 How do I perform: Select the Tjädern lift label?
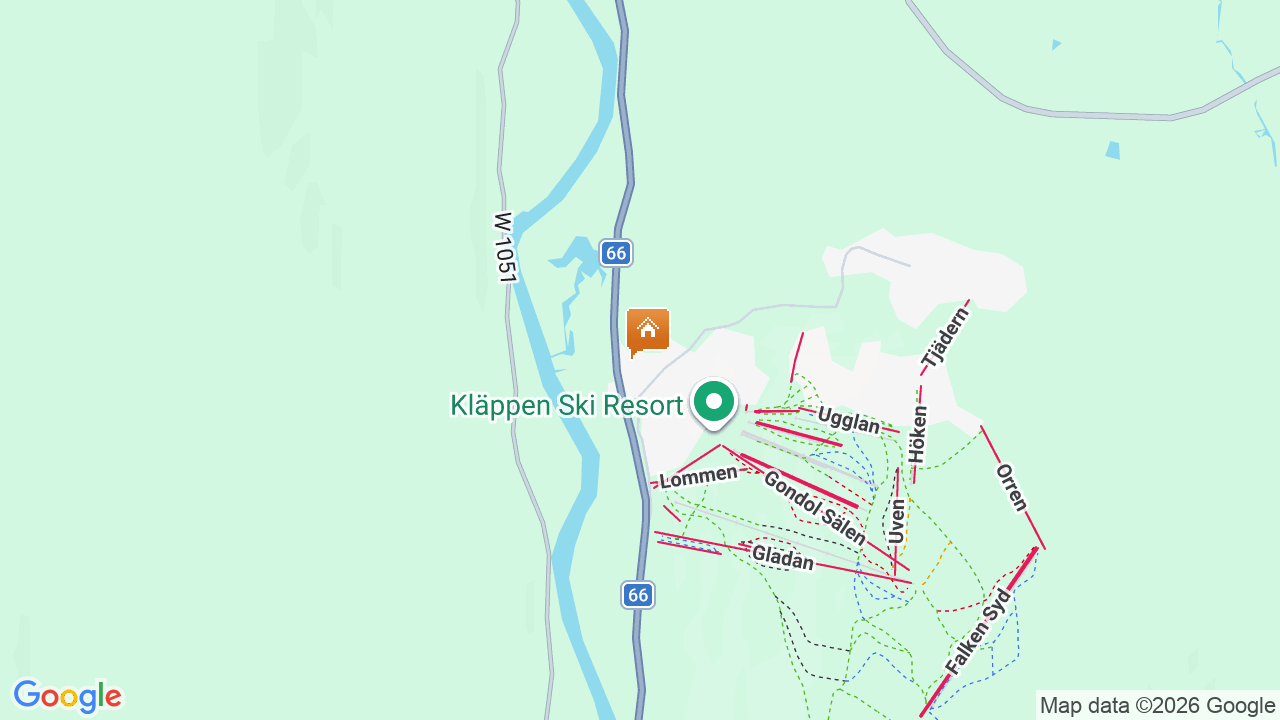945,337
